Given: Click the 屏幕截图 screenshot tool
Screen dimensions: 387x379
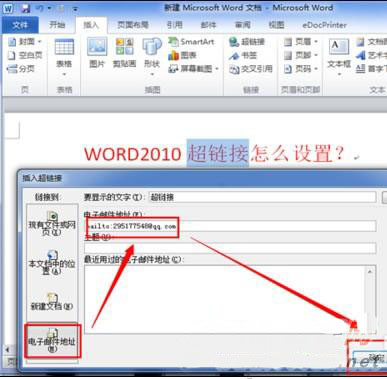Looking at the screenshot, I should [x=191, y=69].
